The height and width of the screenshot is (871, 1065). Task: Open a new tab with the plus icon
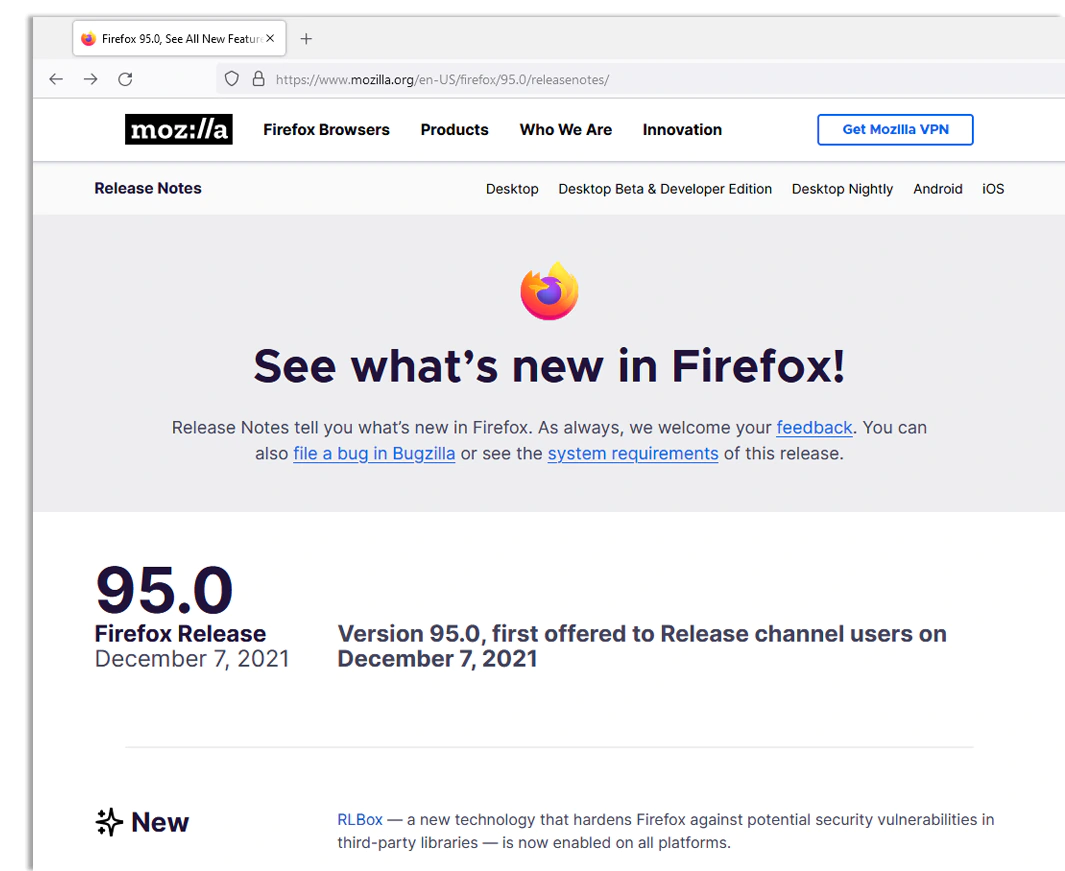[x=306, y=39]
